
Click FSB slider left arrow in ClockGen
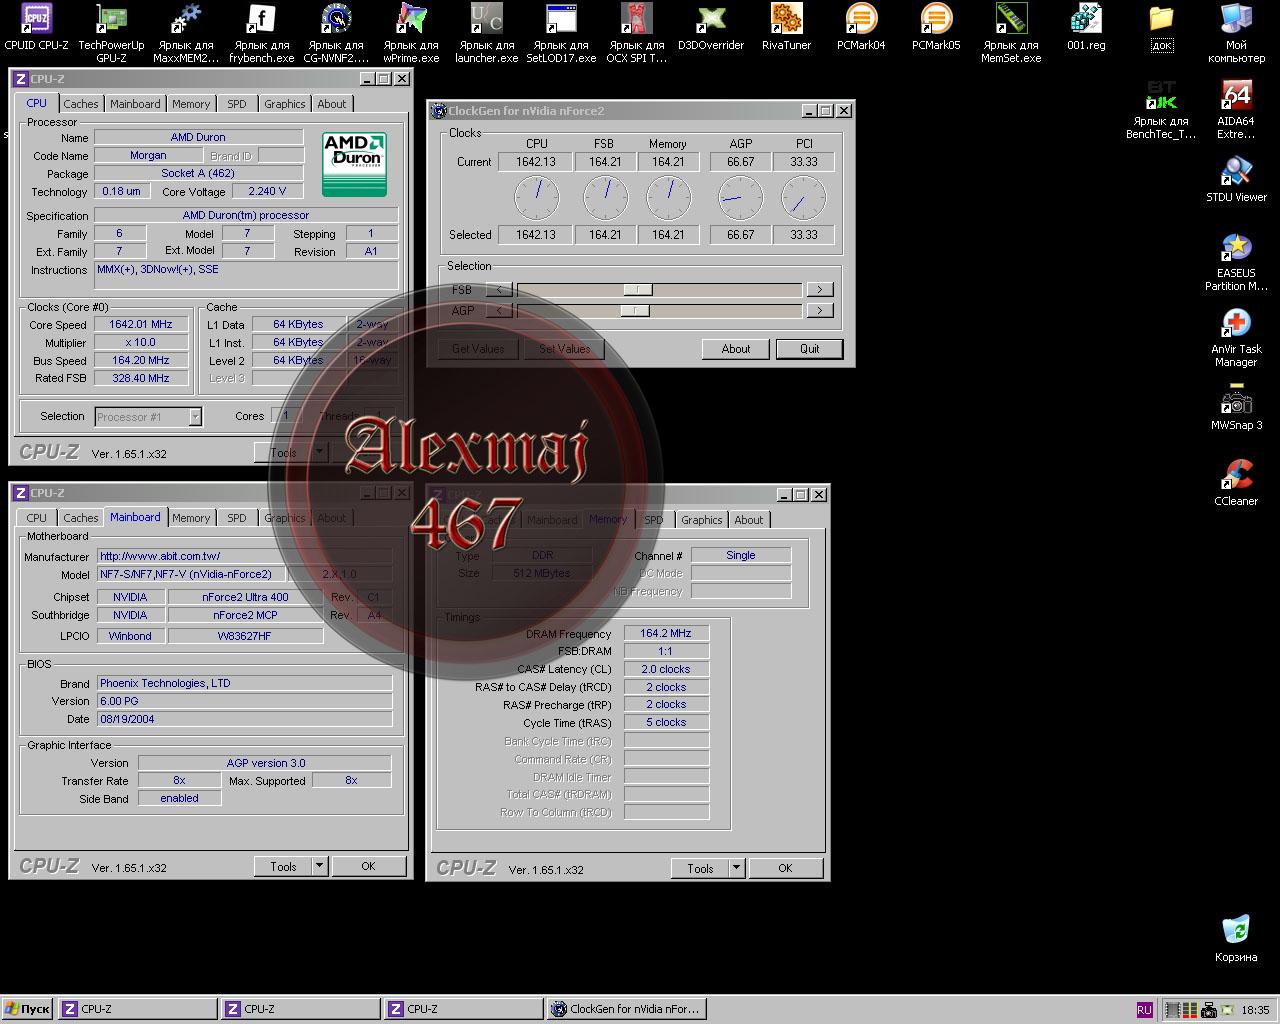tap(499, 289)
